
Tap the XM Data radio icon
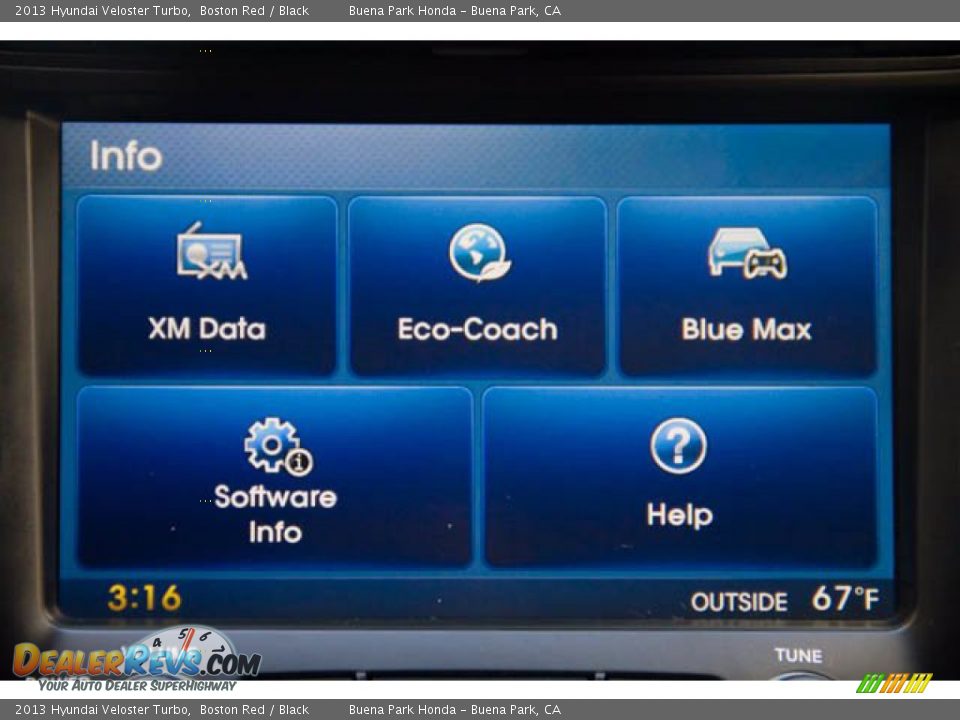tap(210, 253)
